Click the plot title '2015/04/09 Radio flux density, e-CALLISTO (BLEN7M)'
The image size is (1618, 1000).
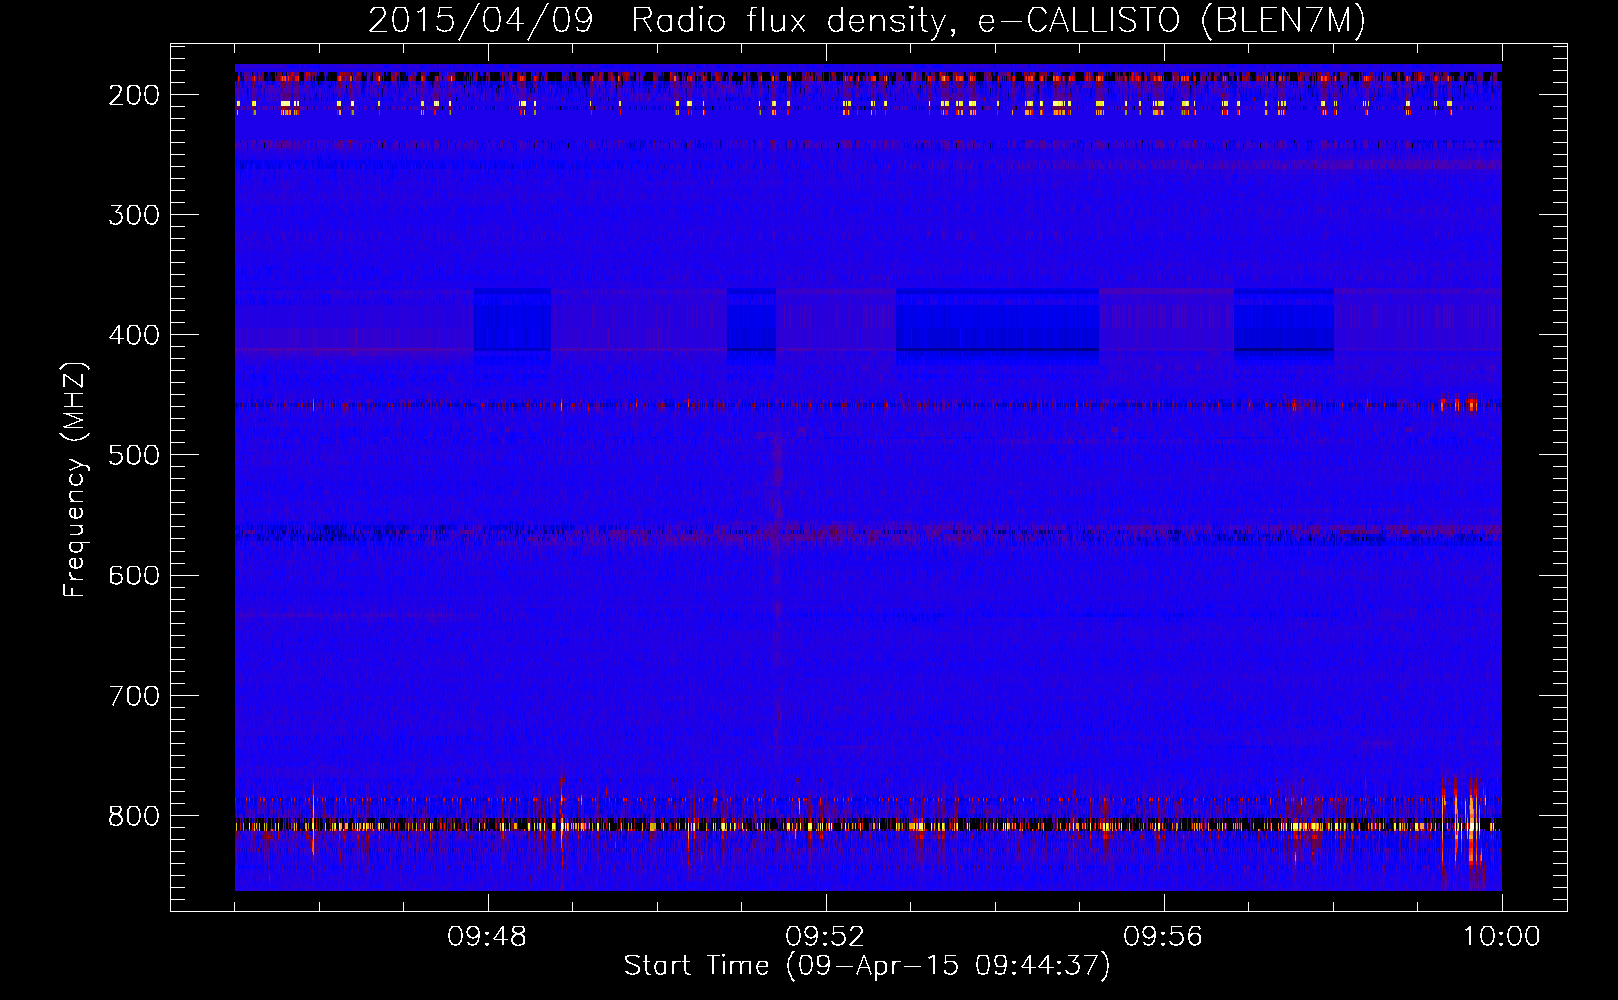coord(867,20)
